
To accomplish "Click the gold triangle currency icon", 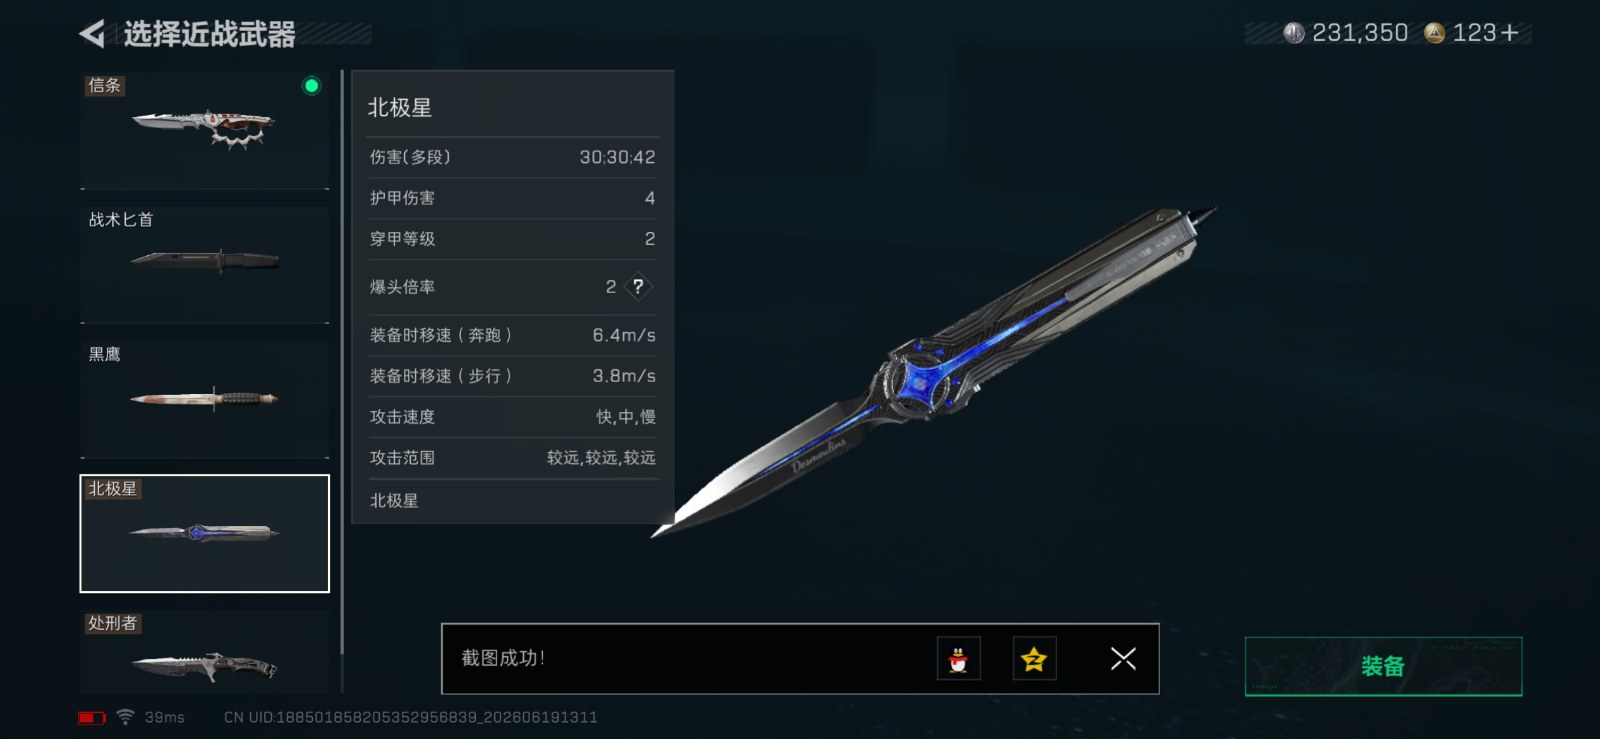I will click(x=1434, y=33).
